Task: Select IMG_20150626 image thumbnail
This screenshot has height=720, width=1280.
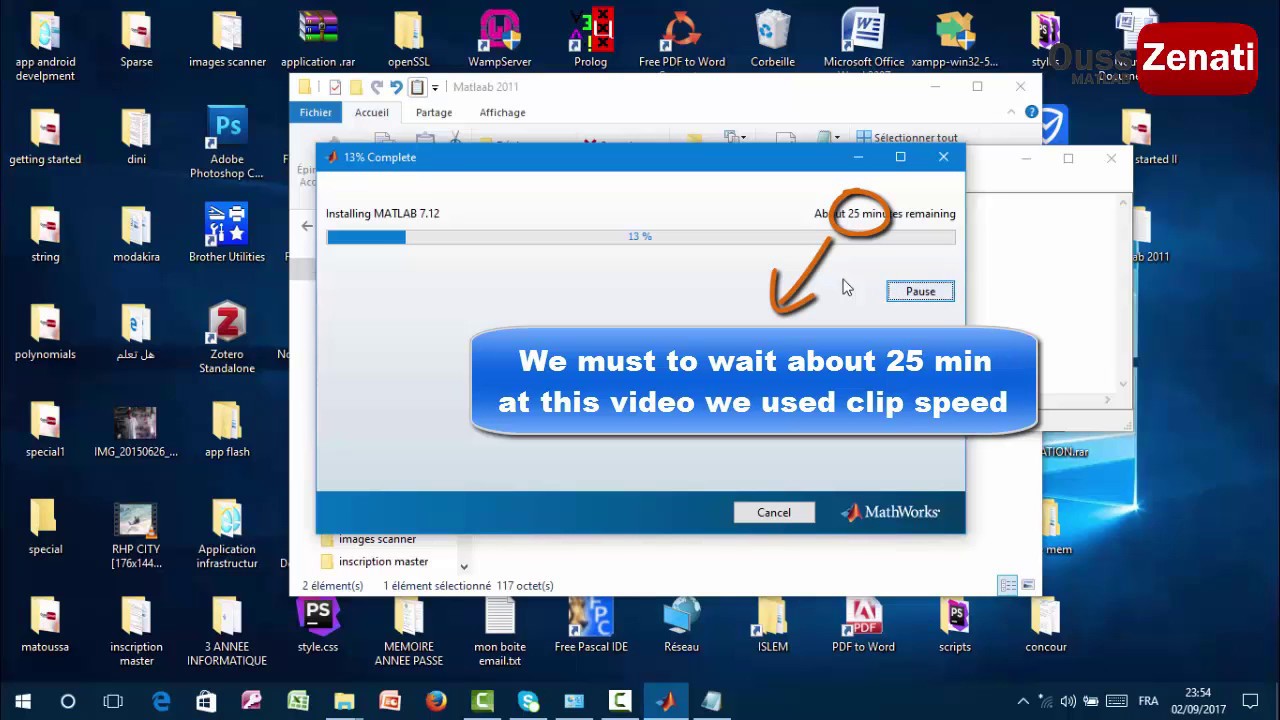Action: pos(136,431)
